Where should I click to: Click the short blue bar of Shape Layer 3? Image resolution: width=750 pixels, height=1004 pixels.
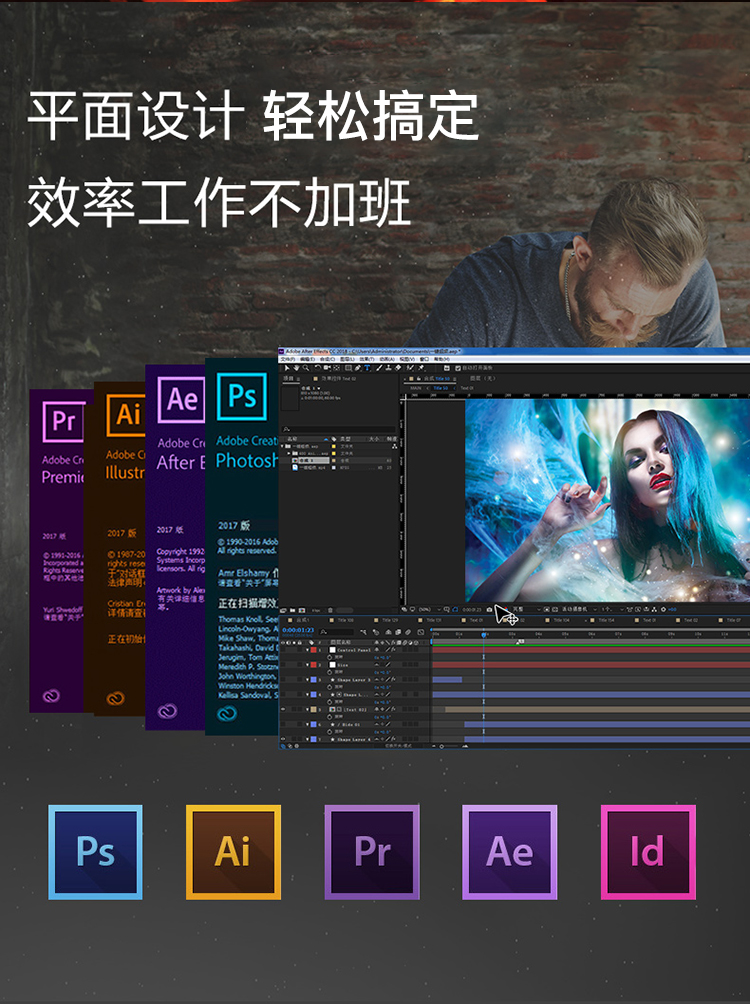point(448,680)
